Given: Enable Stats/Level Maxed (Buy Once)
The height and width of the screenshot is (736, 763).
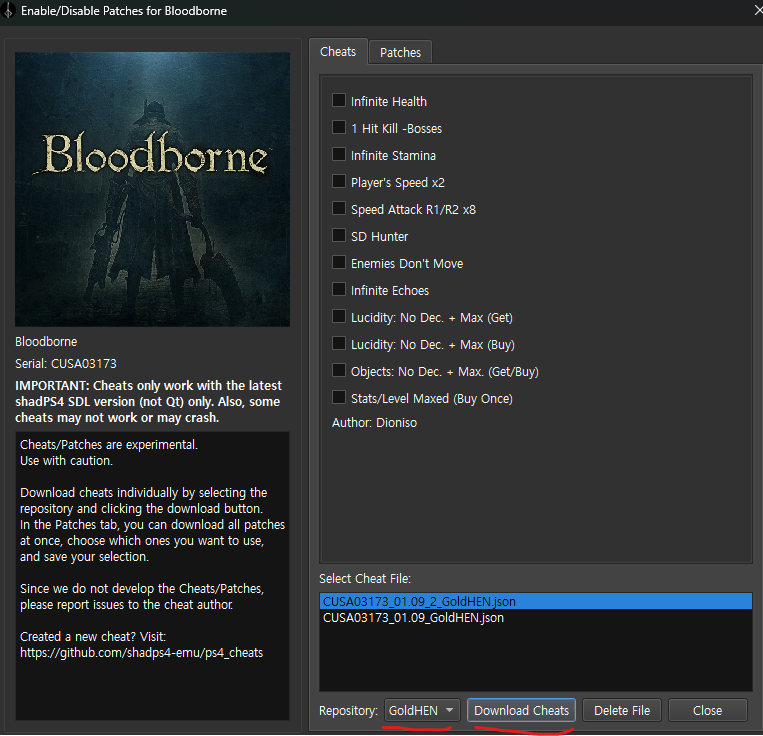Looking at the screenshot, I should pyautogui.click(x=339, y=397).
